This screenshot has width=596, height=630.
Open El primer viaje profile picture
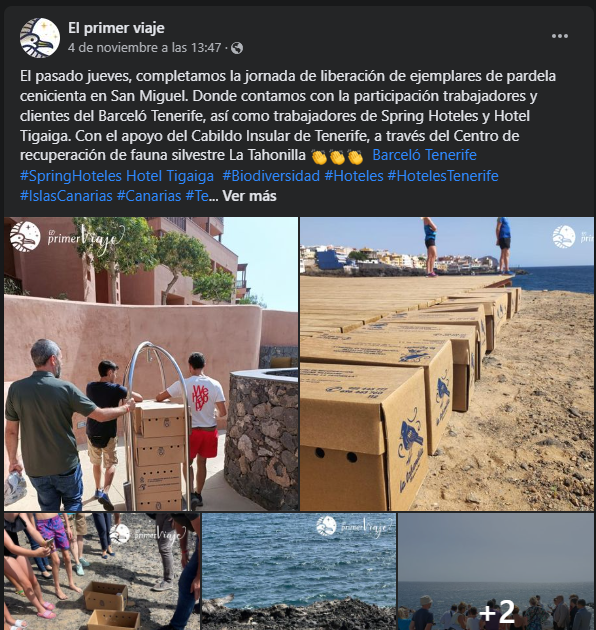[x=40, y=38]
